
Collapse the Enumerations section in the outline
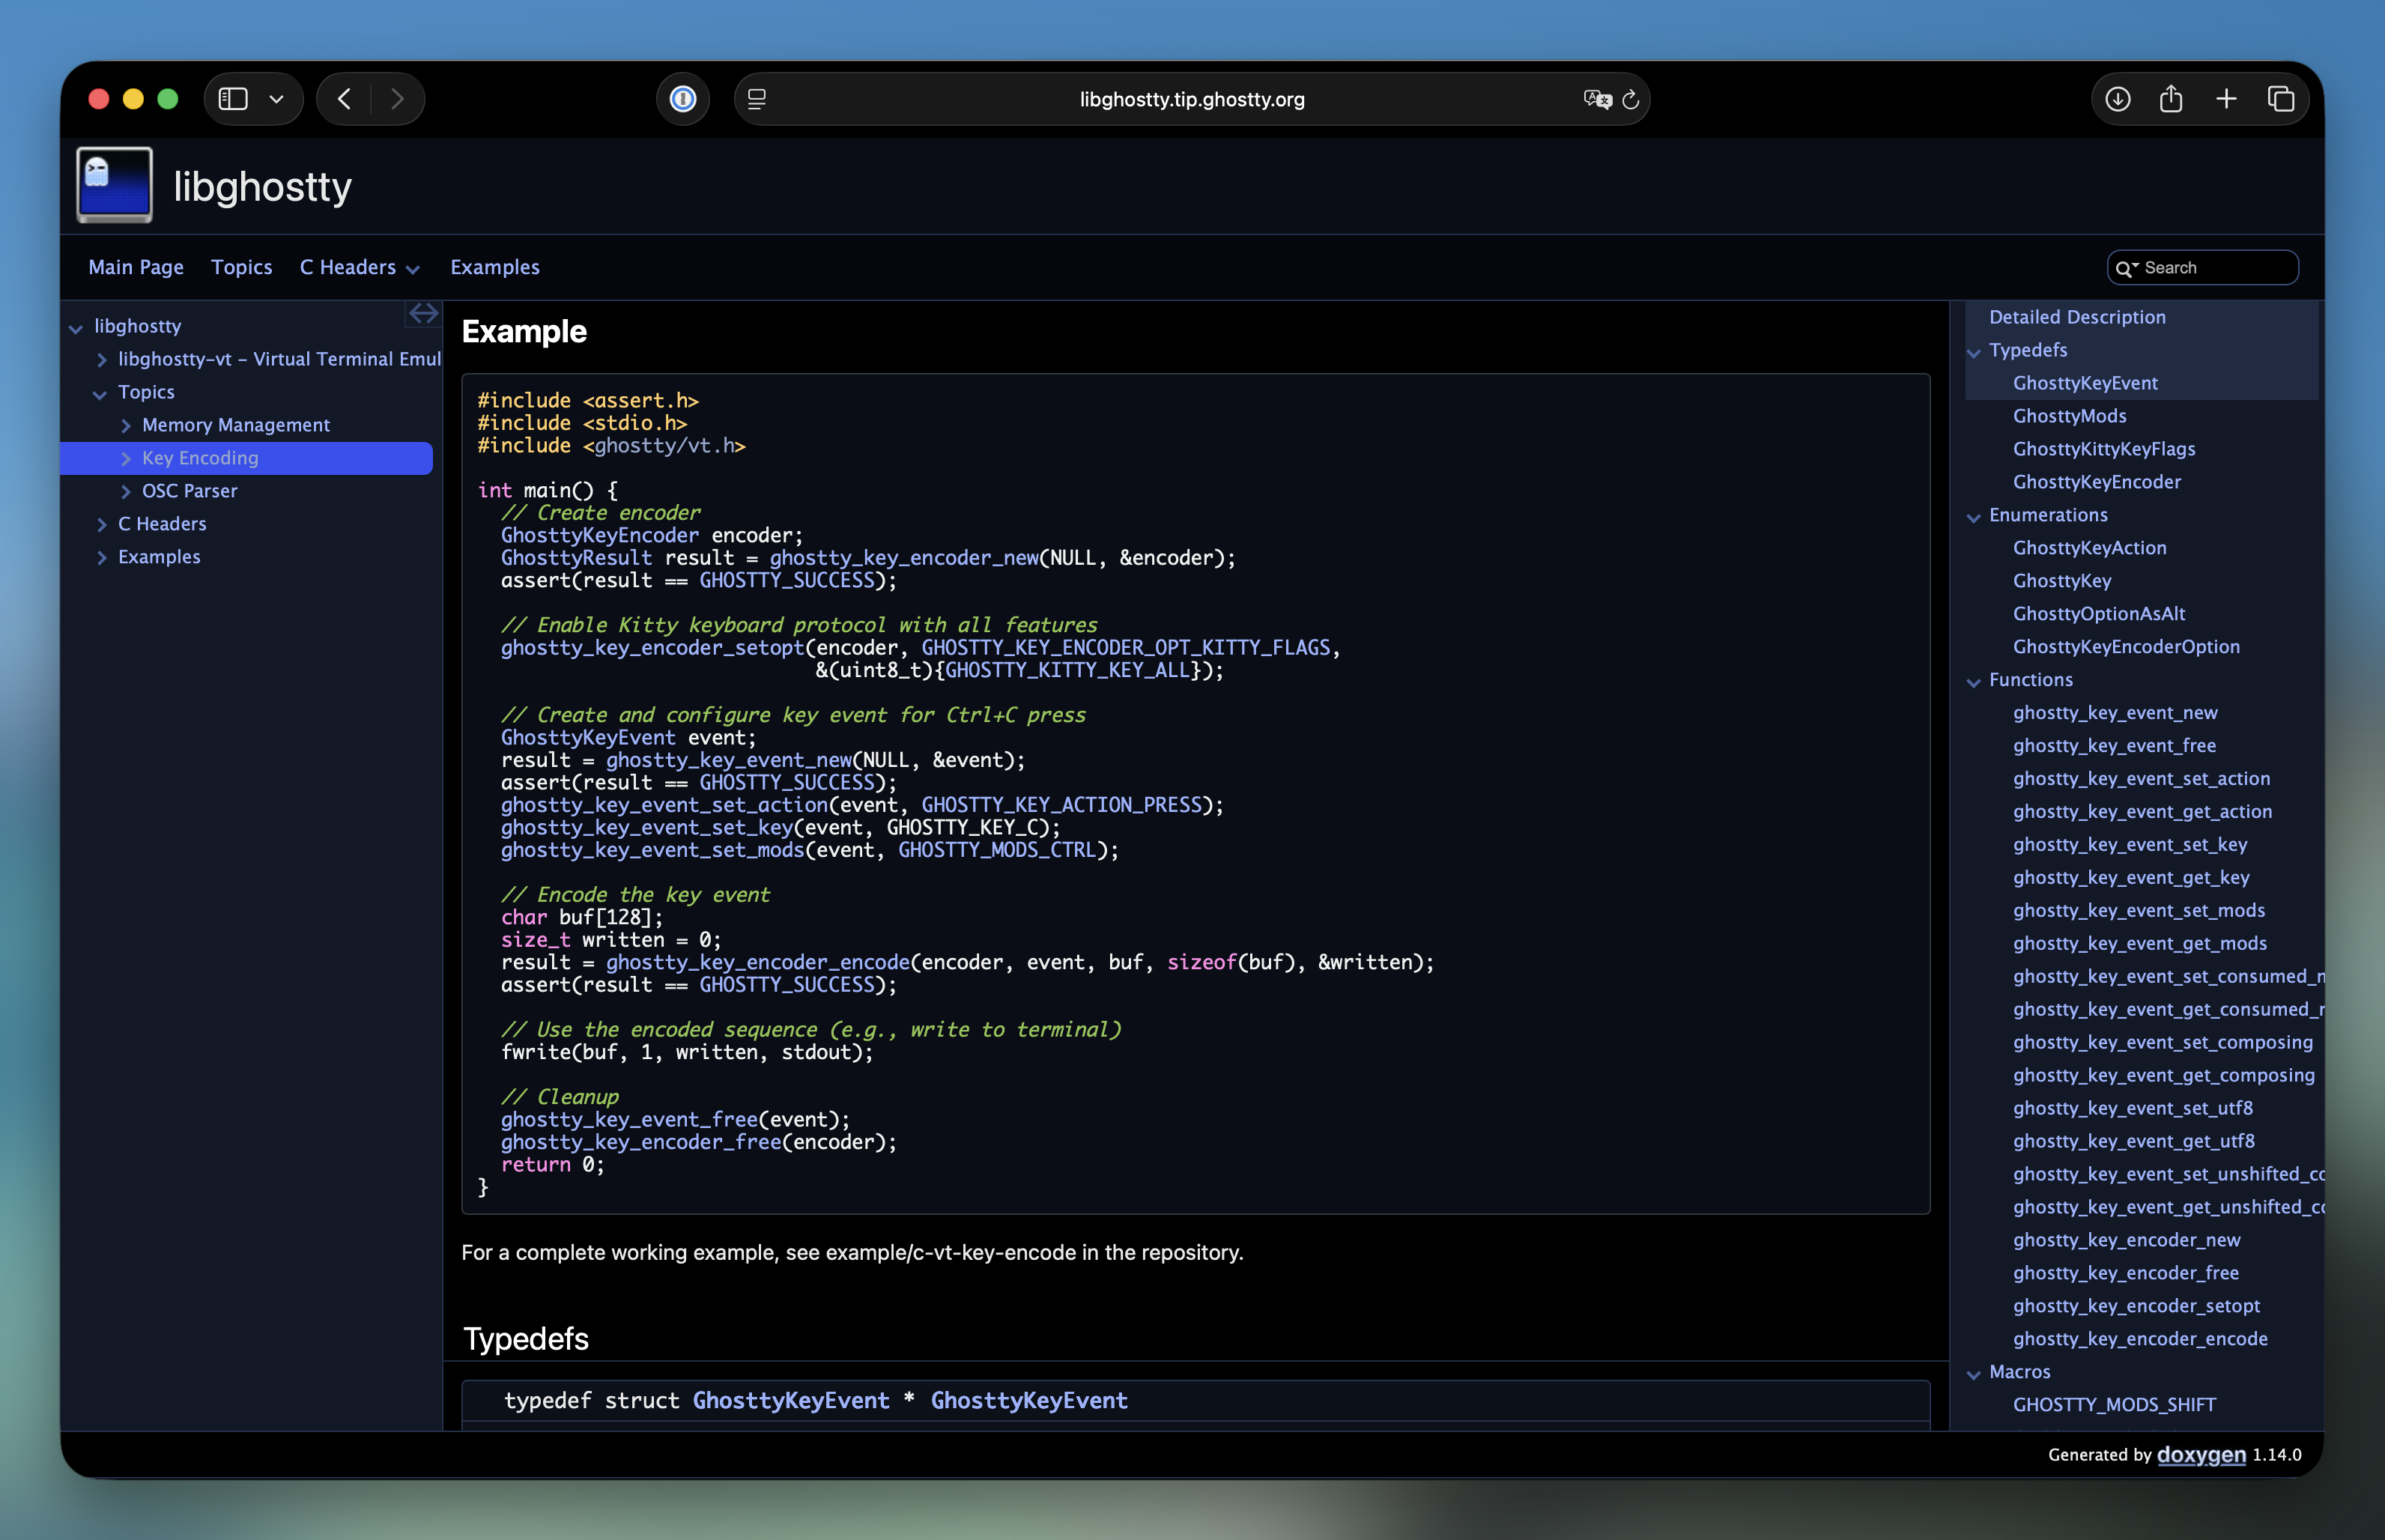[x=1974, y=517]
